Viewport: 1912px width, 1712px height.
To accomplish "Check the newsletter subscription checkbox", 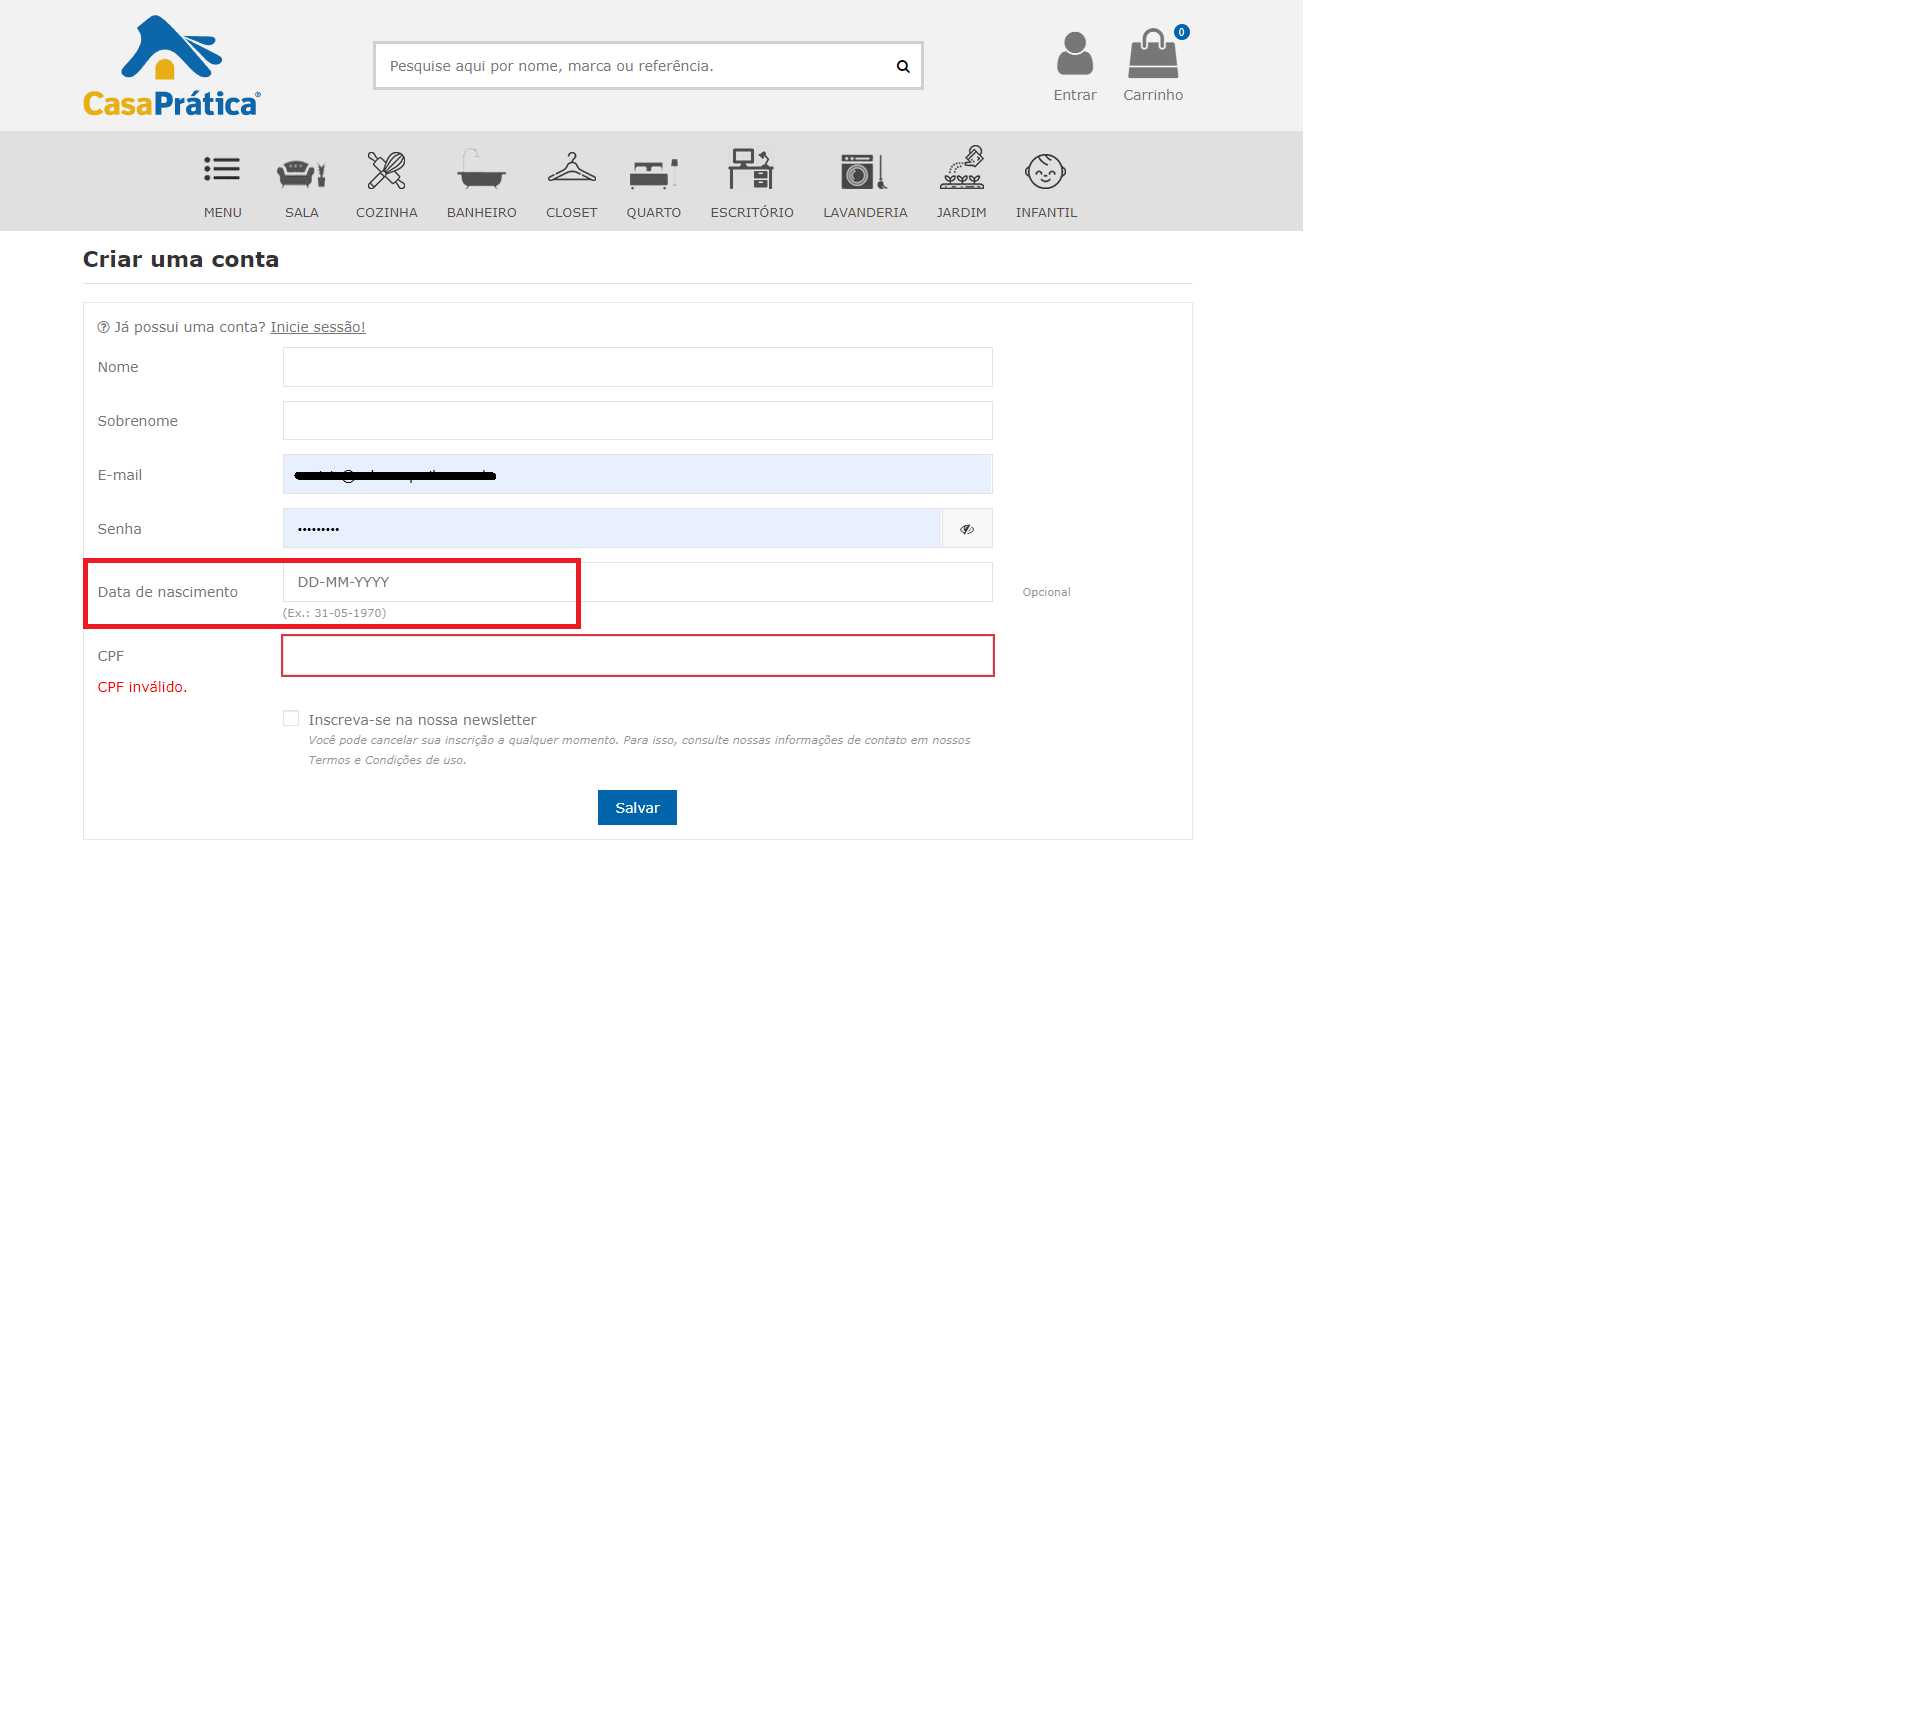I will click(x=291, y=719).
